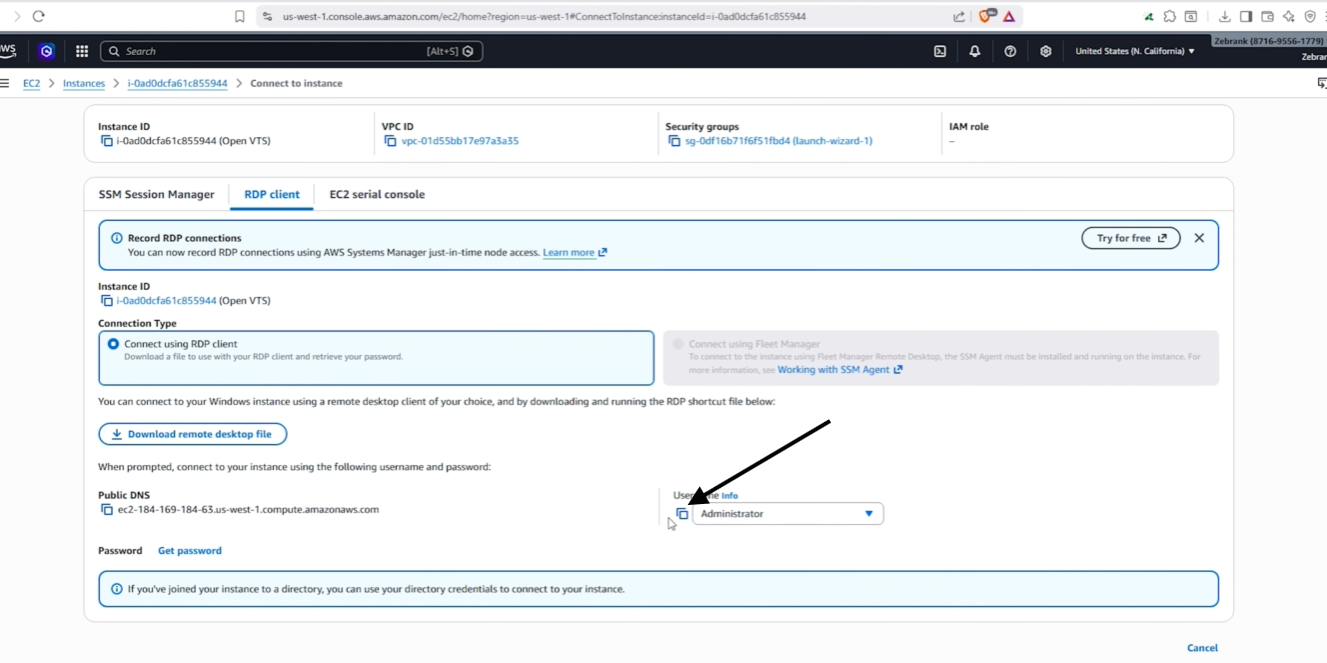The height and width of the screenshot is (663, 1327).
Task: Copy the security group ID
Action: 674,141
